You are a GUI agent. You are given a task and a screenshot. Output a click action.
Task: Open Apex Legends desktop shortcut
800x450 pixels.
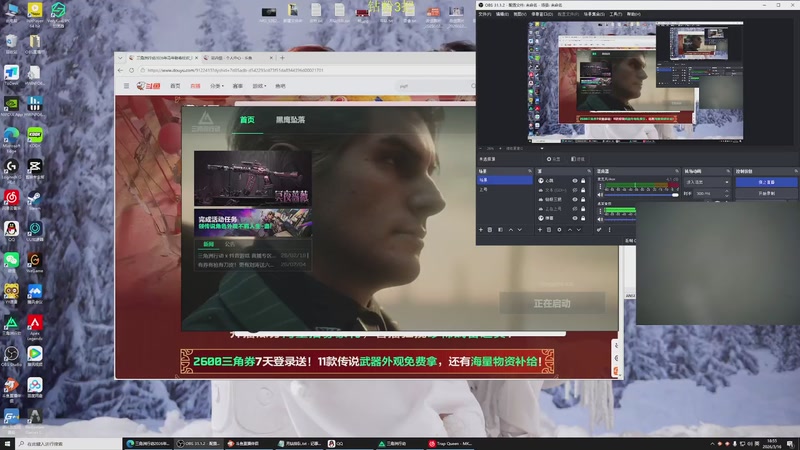(x=35, y=327)
